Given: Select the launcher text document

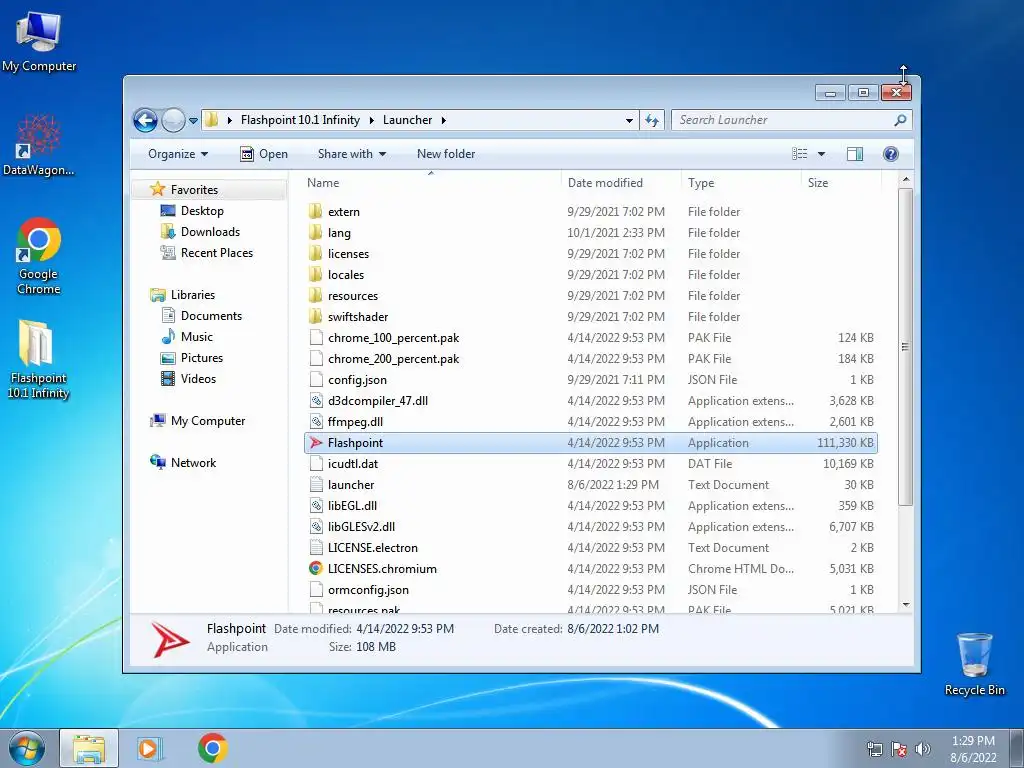Looking at the screenshot, I should click(x=351, y=485).
